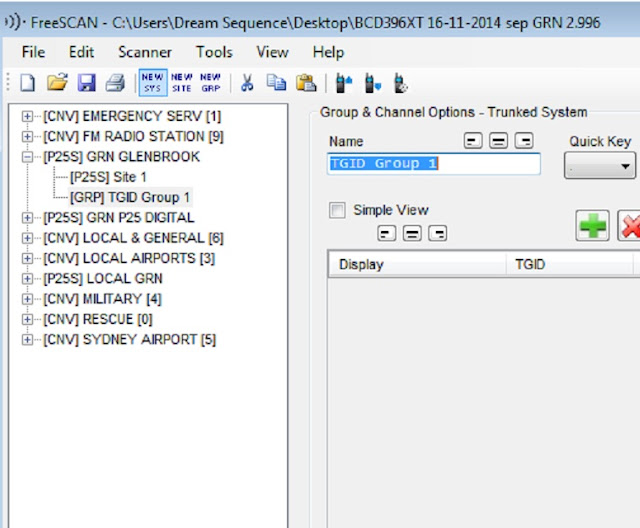Left-align the Name text with the first alignment icon

point(473,141)
